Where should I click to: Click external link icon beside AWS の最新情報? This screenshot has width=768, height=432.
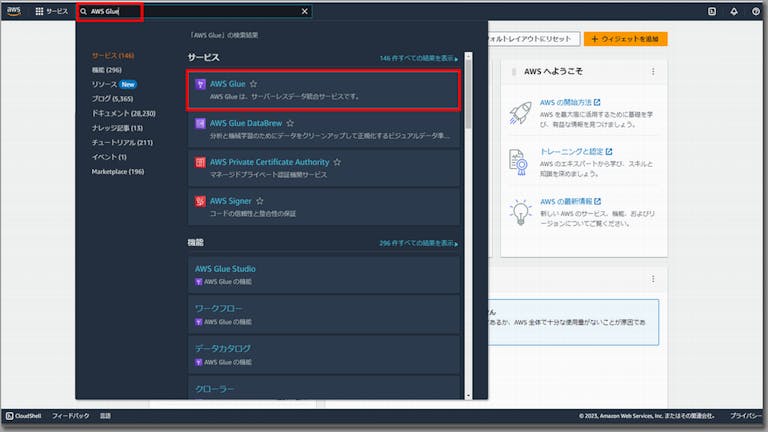point(598,201)
